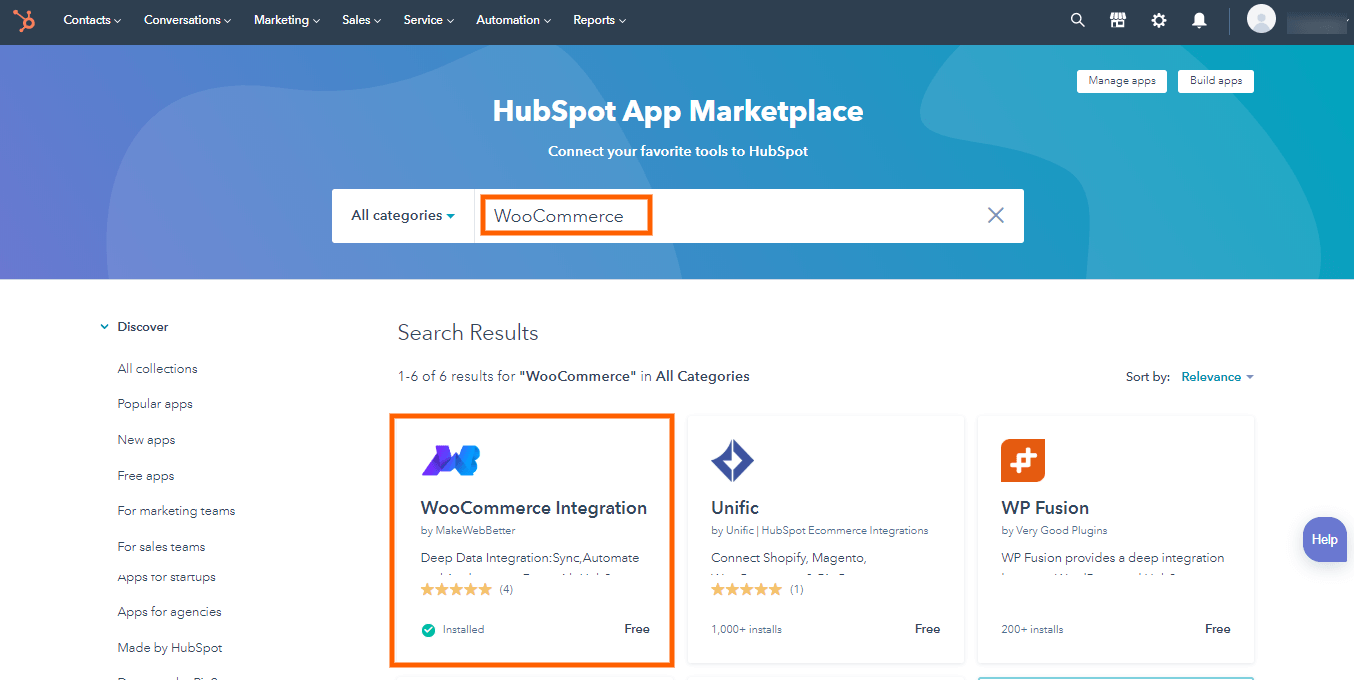The width and height of the screenshot is (1354, 680).
Task: Select All collections in sidebar
Action: [x=158, y=369]
